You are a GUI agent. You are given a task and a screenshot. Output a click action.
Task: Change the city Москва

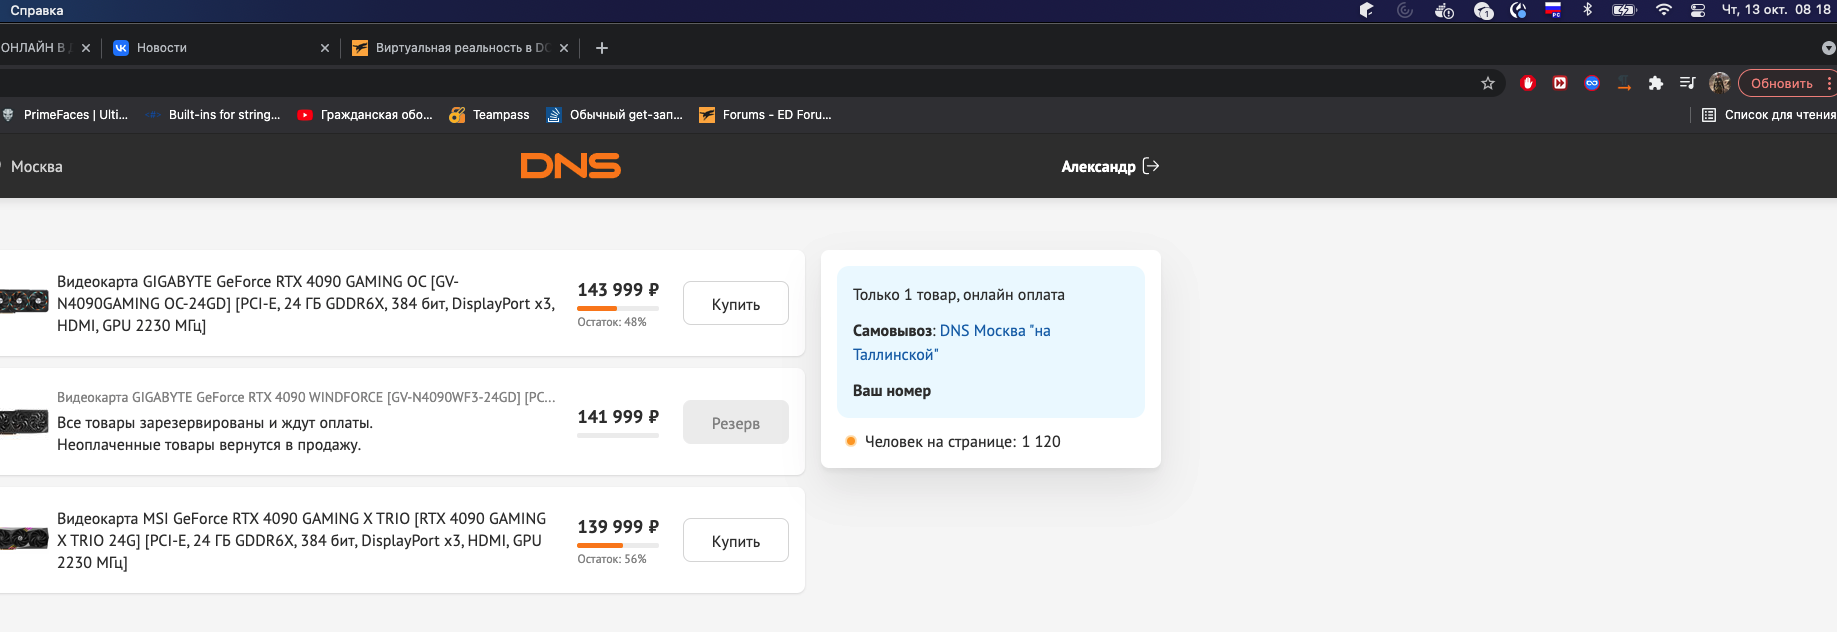click(x=36, y=167)
